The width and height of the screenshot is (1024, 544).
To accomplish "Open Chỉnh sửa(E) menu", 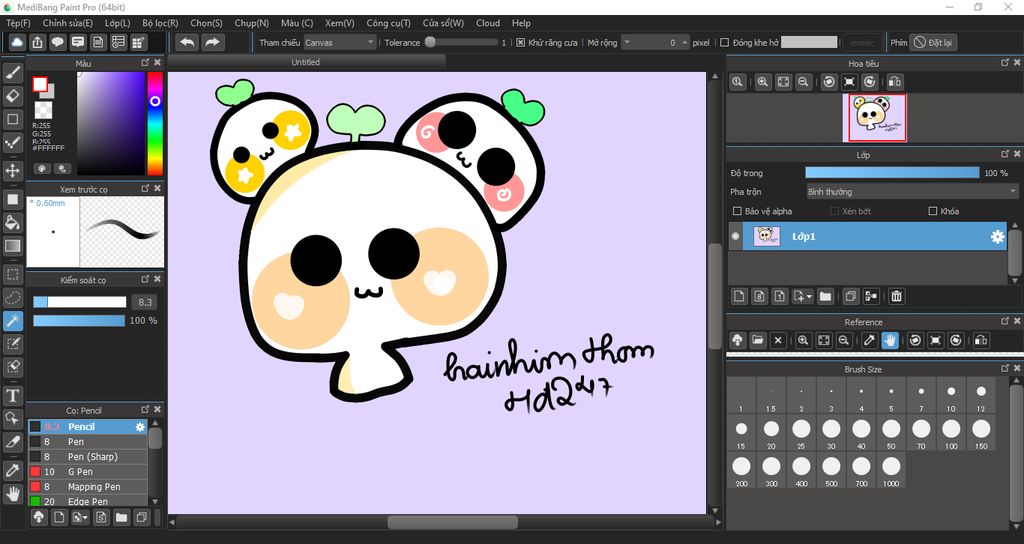I will (68, 23).
